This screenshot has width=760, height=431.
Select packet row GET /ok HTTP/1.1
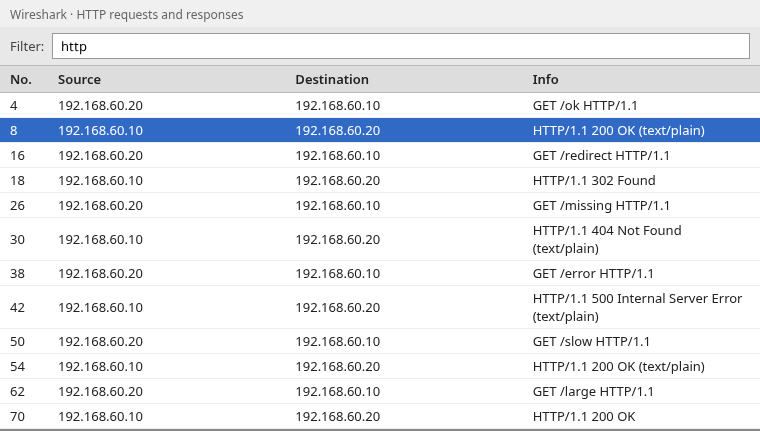pyautogui.click(x=380, y=105)
